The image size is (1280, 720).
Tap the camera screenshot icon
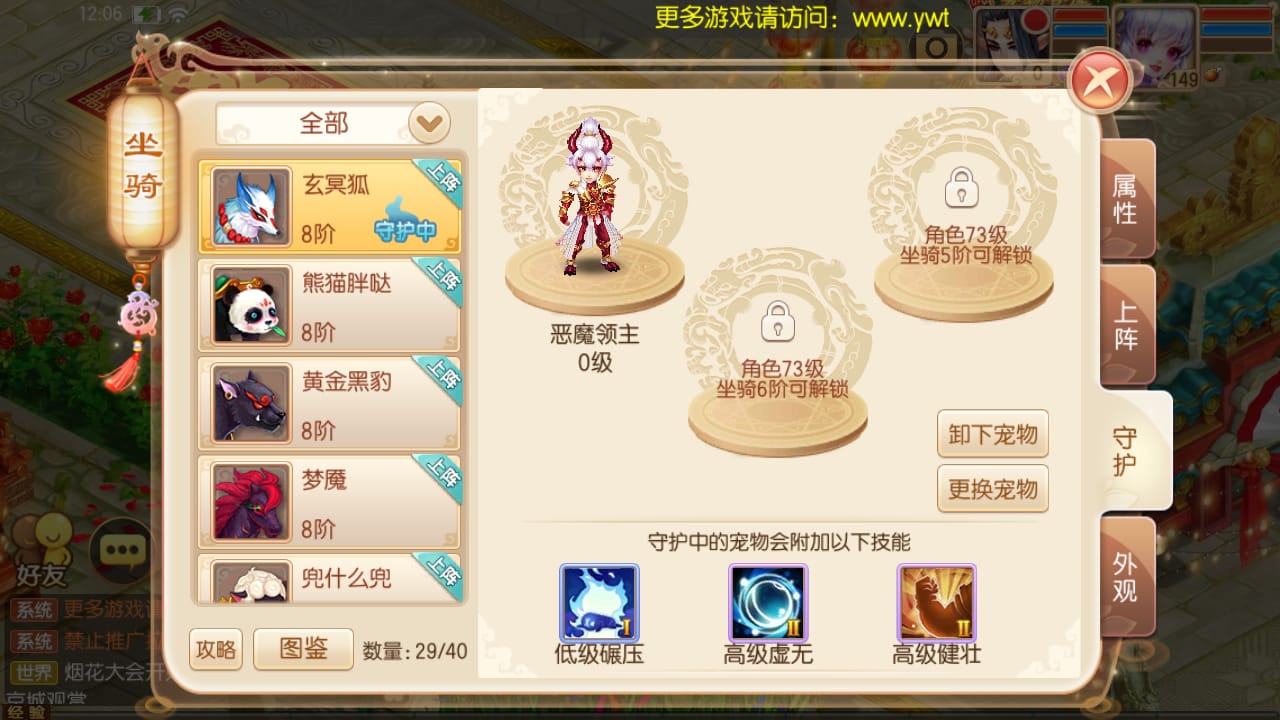tap(938, 46)
